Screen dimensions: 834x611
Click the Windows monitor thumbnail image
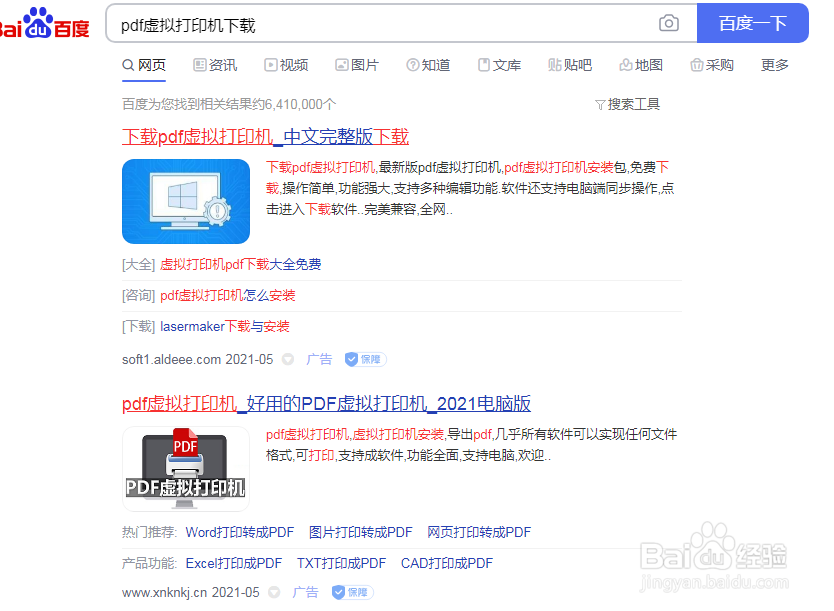(x=186, y=201)
